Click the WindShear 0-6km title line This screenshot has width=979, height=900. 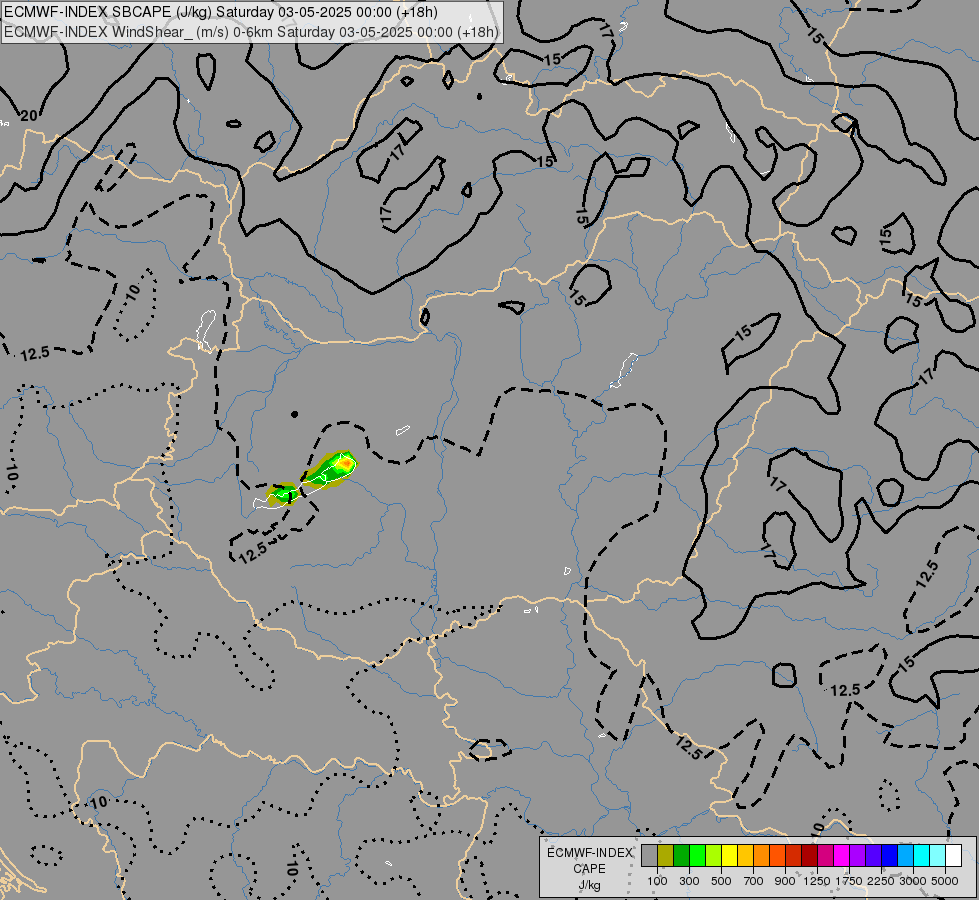[251, 32]
